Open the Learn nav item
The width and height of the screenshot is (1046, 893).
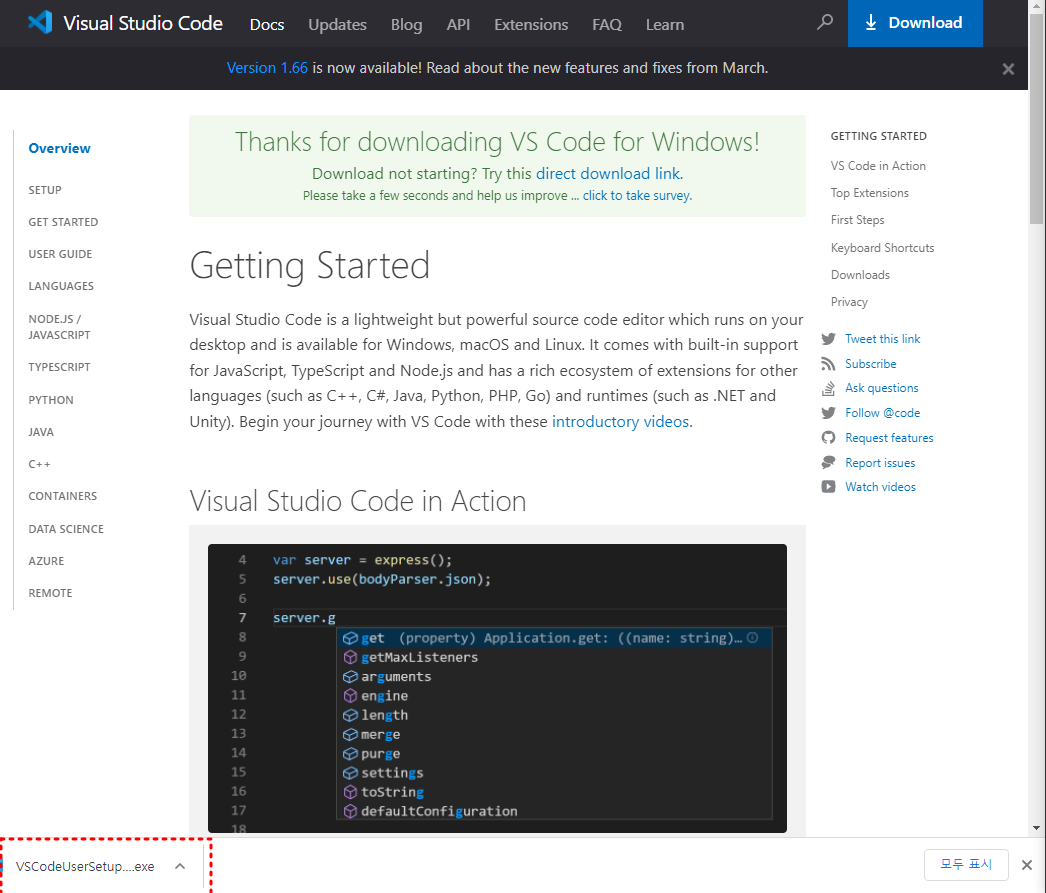(665, 25)
